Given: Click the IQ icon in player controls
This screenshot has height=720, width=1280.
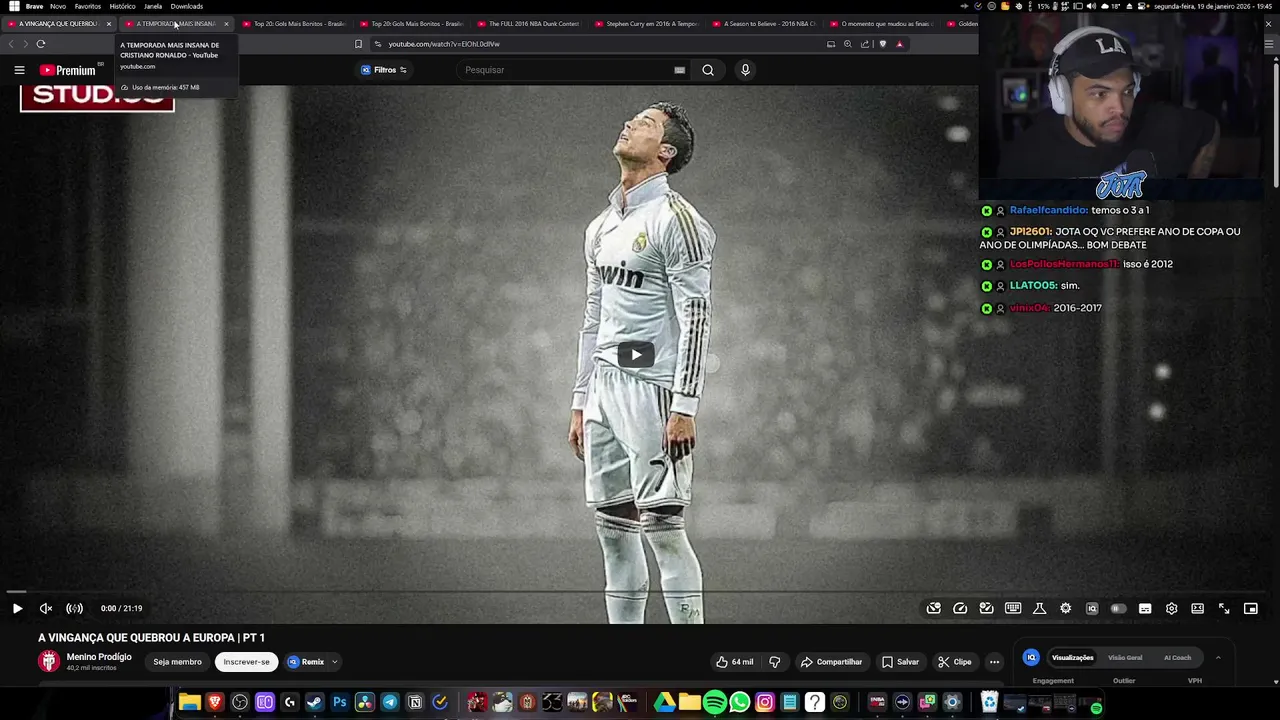Looking at the screenshot, I should 1092,608.
